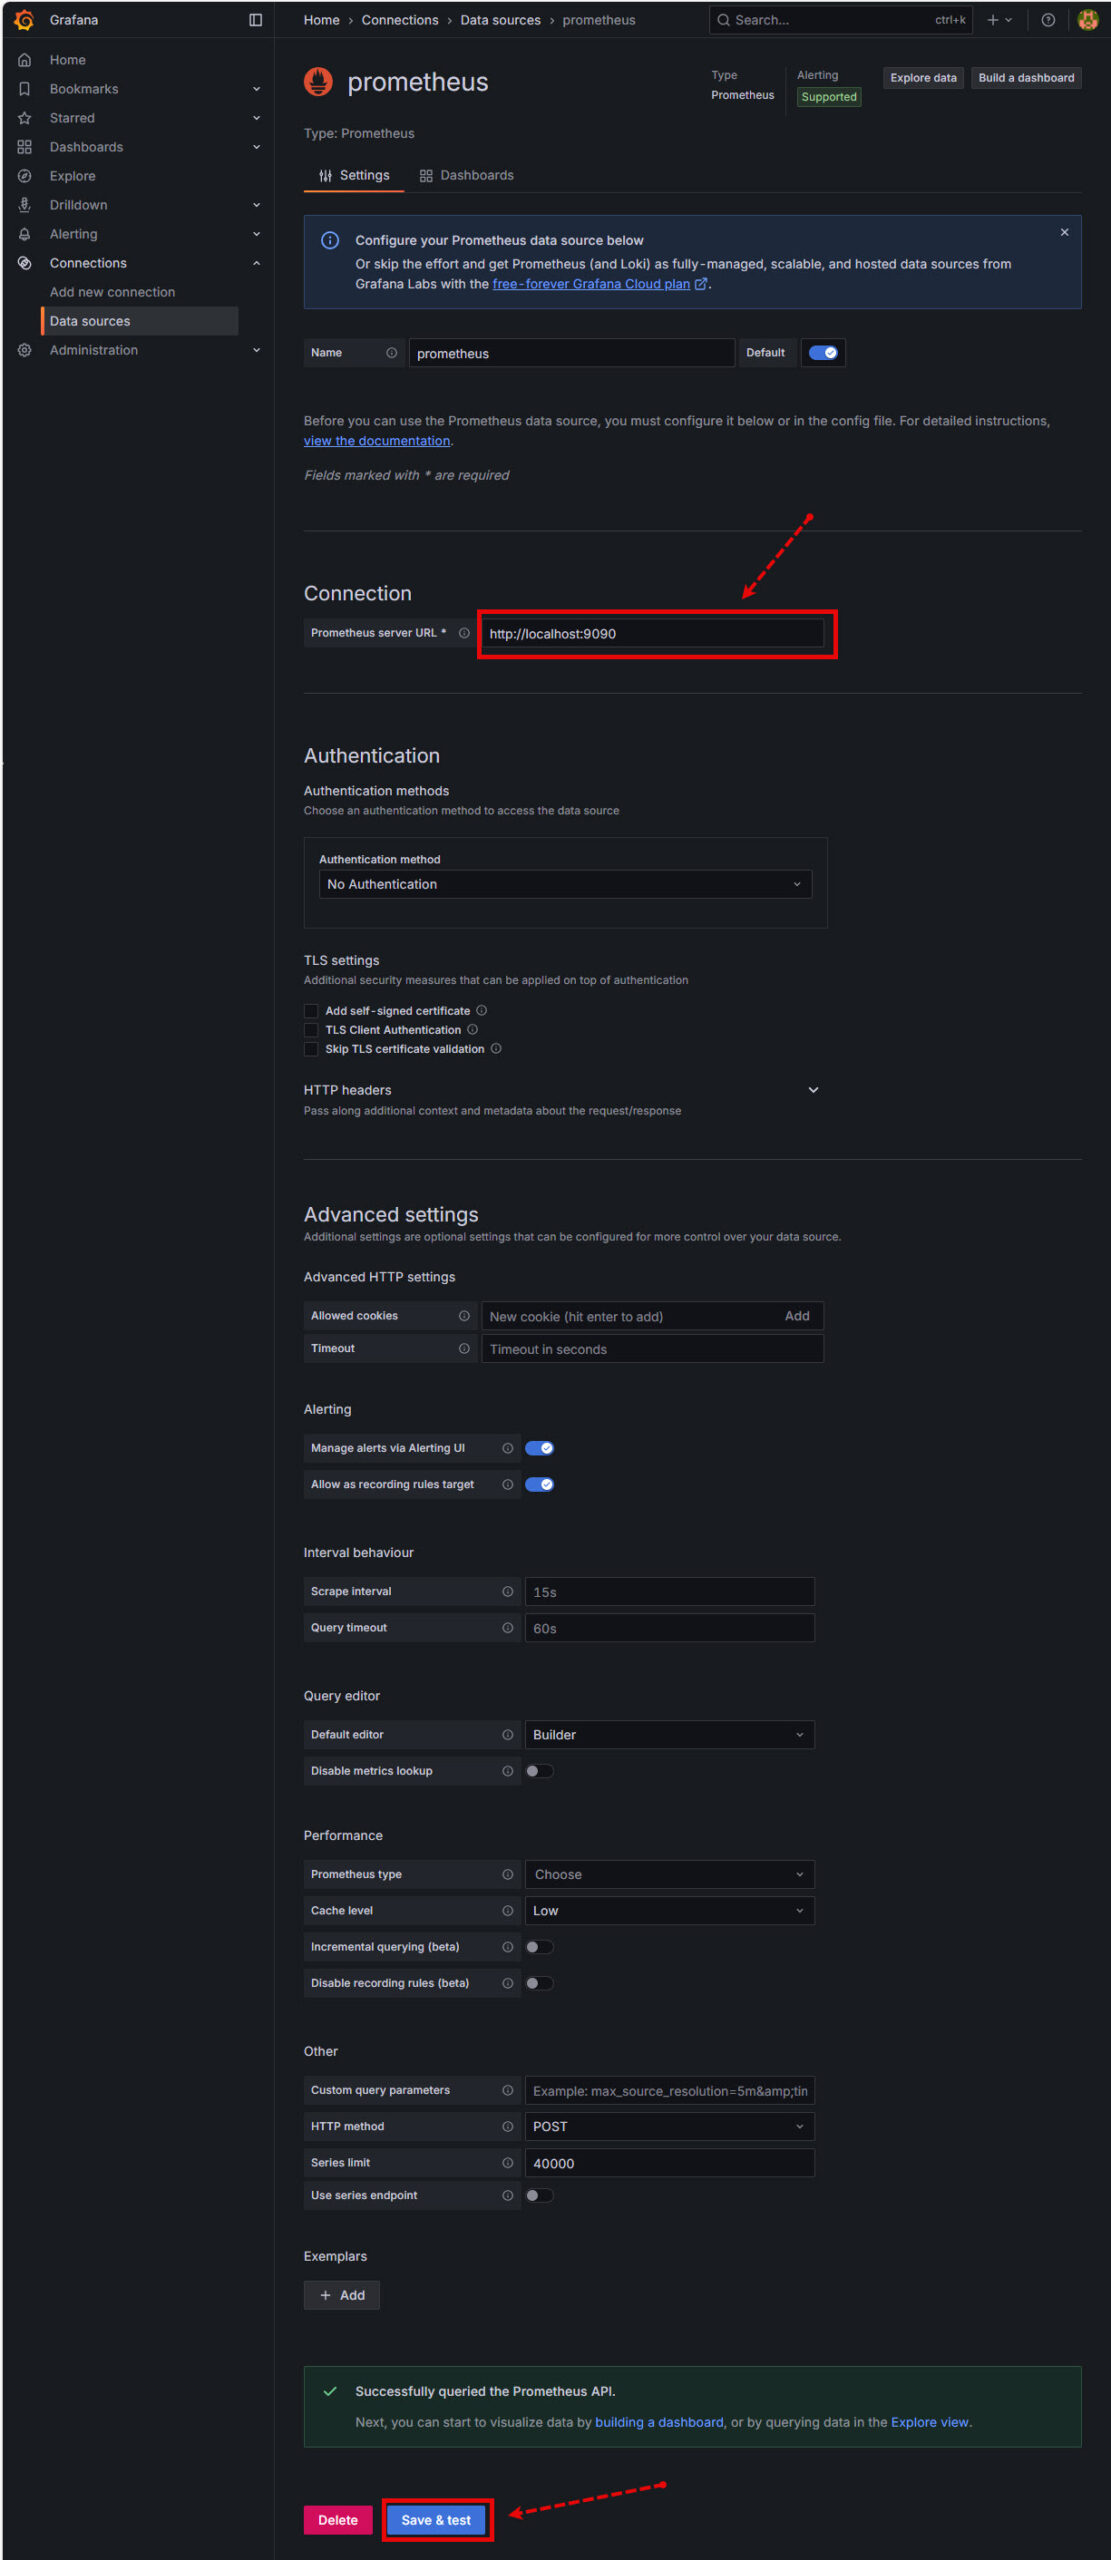Open the Authentication method dropdown
Image resolution: width=1111 pixels, height=2560 pixels.
[565, 884]
